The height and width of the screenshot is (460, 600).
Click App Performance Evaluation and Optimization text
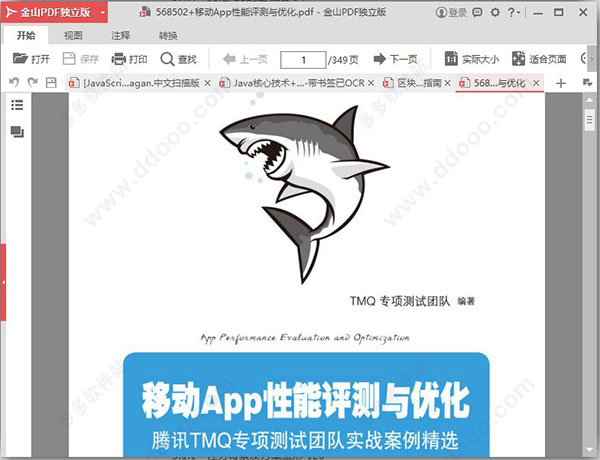click(305, 338)
